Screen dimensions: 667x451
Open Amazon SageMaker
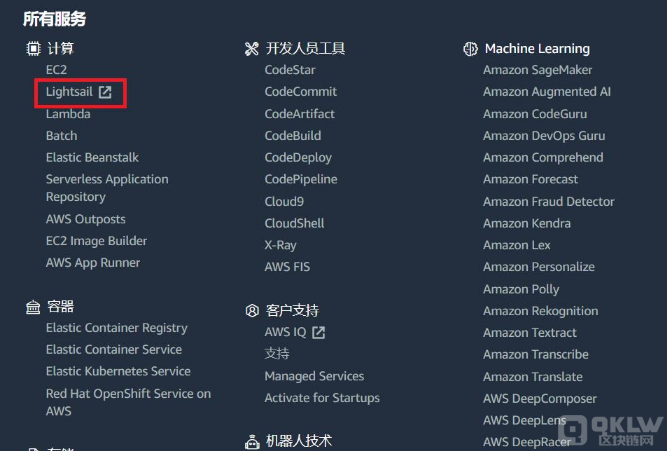click(537, 70)
